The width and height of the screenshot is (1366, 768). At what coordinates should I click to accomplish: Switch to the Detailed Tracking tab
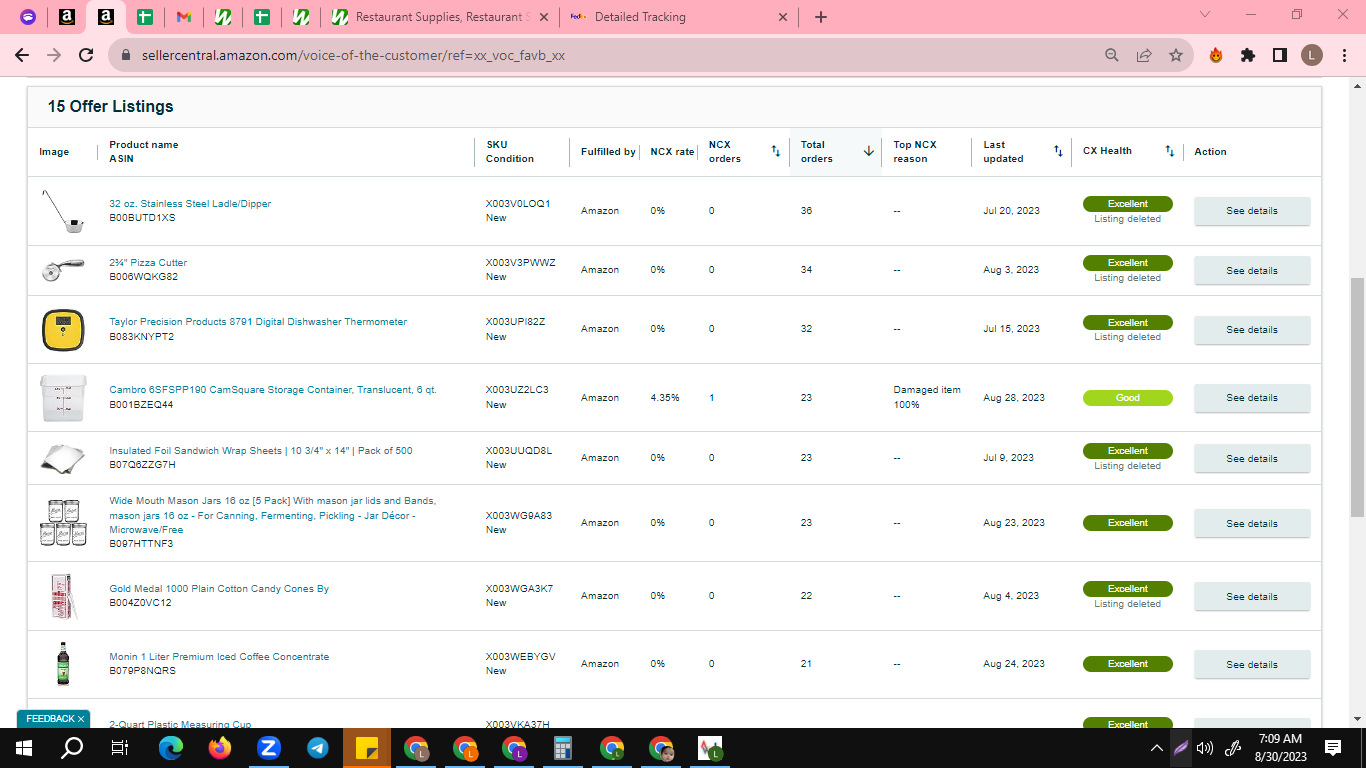pyautogui.click(x=679, y=17)
